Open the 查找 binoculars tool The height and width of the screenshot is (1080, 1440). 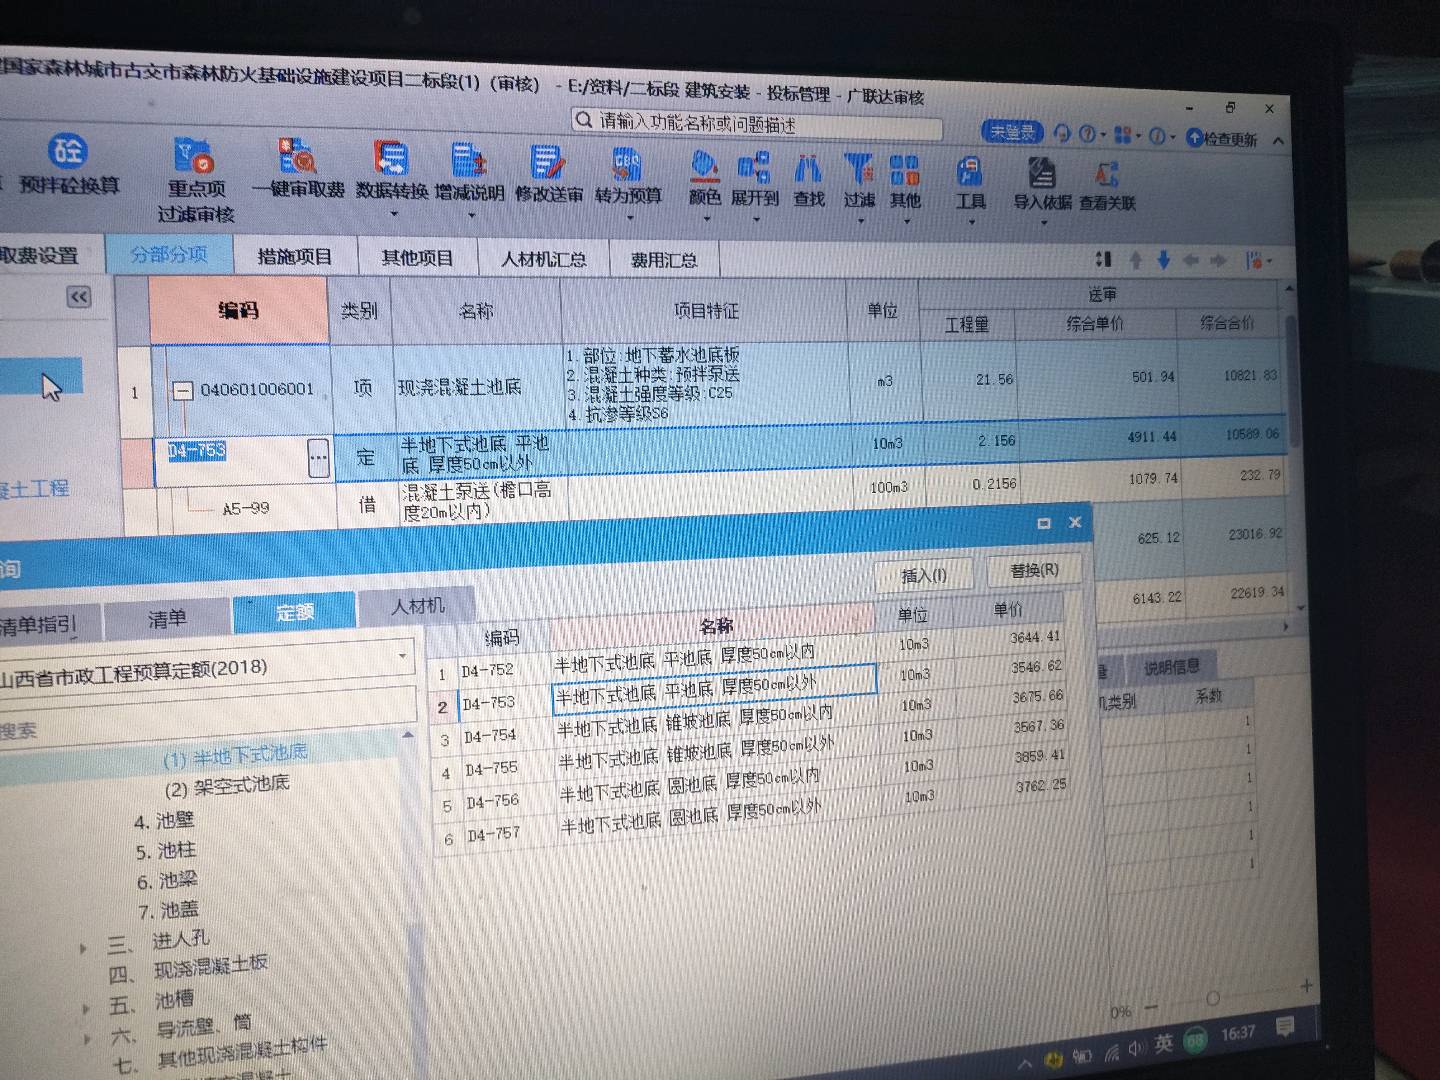pyautogui.click(x=808, y=180)
